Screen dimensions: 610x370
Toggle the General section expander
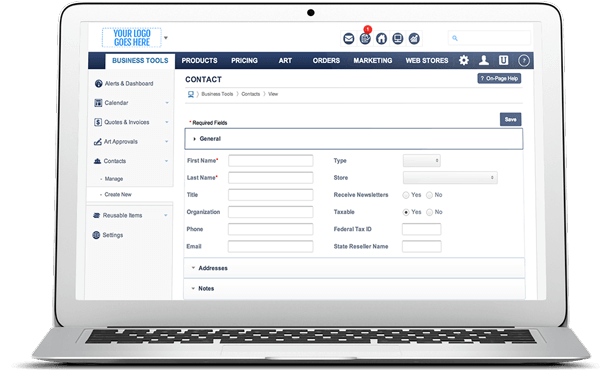pos(195,139)
